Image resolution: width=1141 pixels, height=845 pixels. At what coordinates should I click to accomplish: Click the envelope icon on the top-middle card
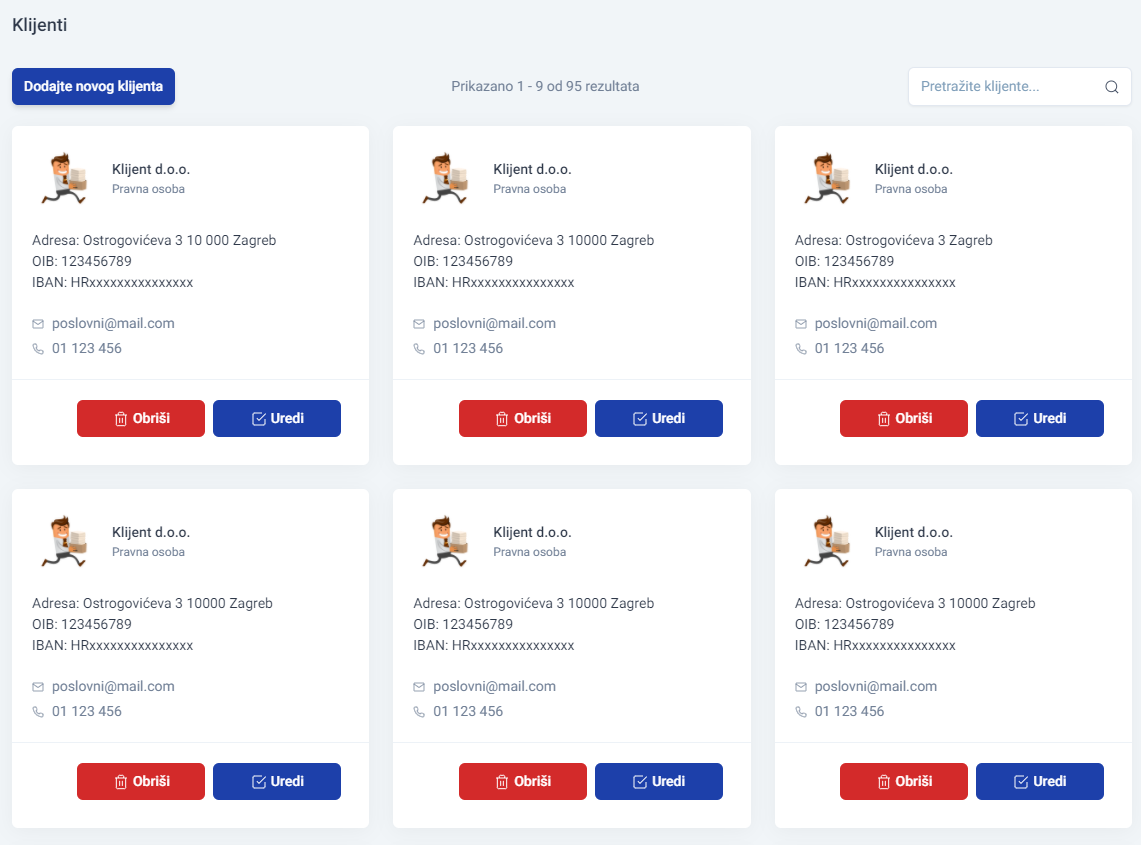pyautogui.click(x=419, y=324)
